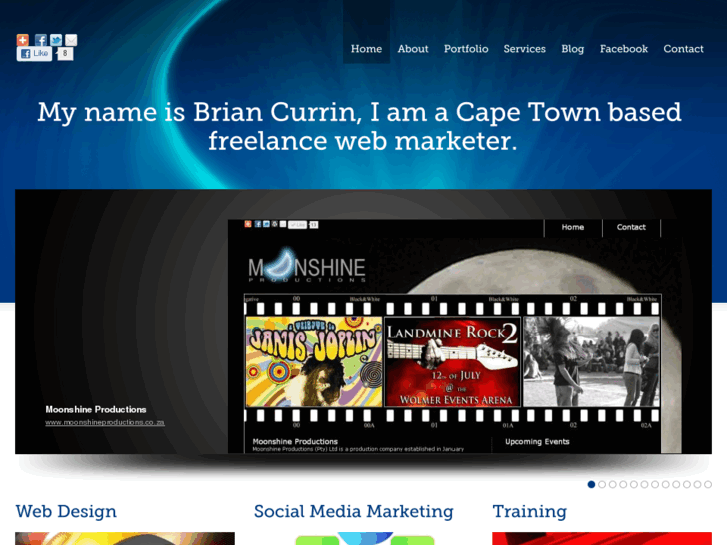Open the Home menu item
Viewport: 727px width, 545px height.
[366, 49]
